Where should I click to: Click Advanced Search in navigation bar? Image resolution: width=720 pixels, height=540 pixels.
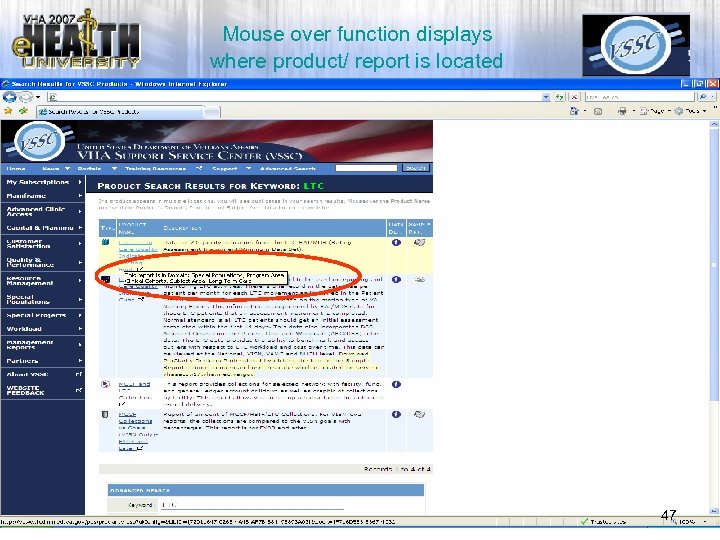coord(287,169)
